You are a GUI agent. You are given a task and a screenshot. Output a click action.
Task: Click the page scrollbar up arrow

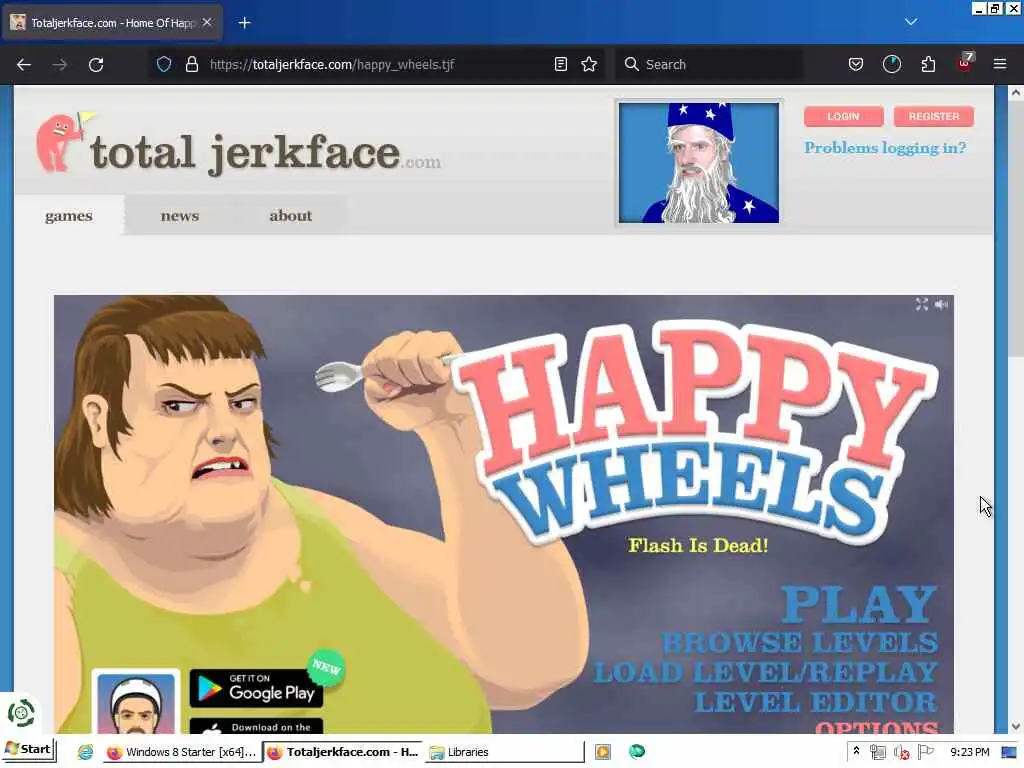(x=1016, y=93)
